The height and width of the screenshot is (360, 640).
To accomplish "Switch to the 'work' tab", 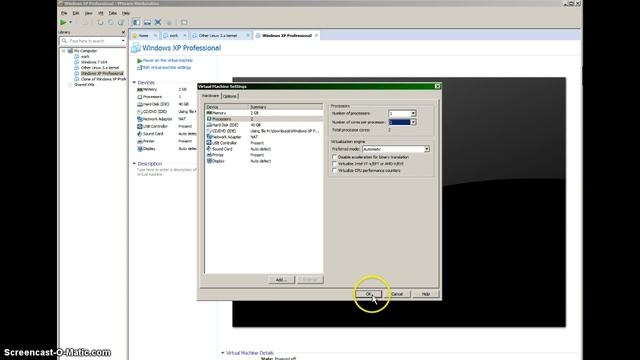I will [x=174, y=36].
